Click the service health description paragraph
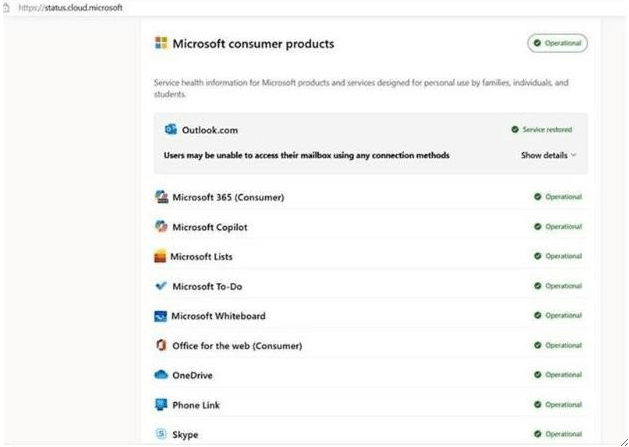Screen dimensions: 629x447 tap(361, 89)
